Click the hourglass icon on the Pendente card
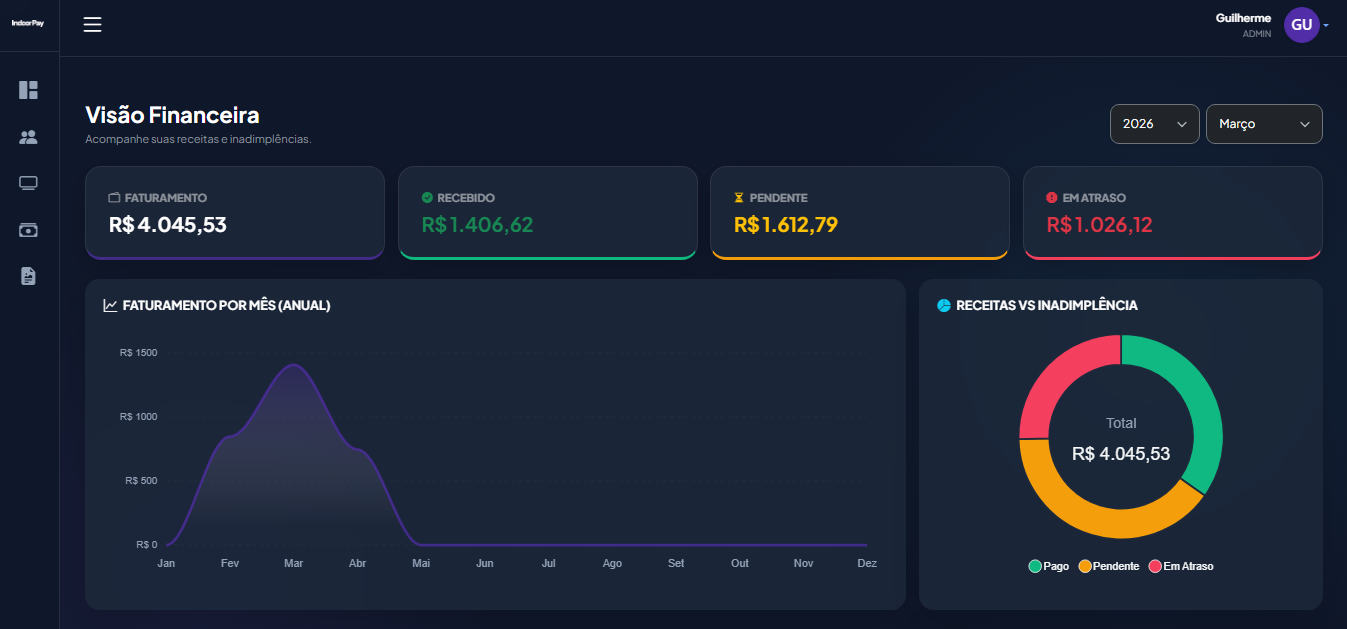This screenshot has width=1347, height=629. click(x=739, y=197)
